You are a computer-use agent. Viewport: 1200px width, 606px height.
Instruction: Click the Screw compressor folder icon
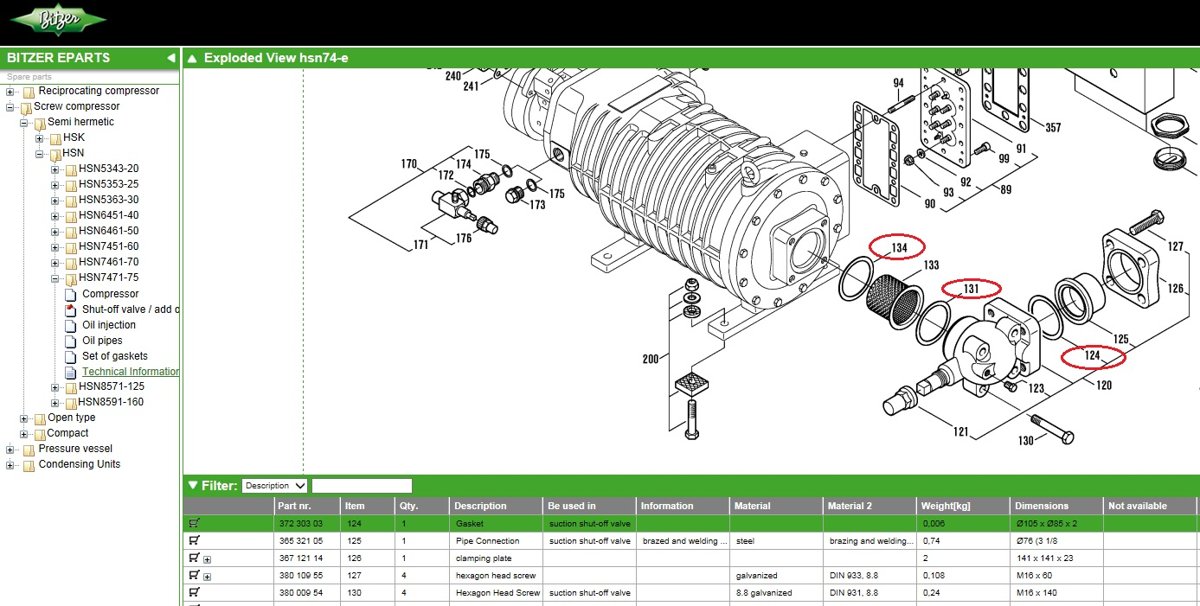(26, 107)
